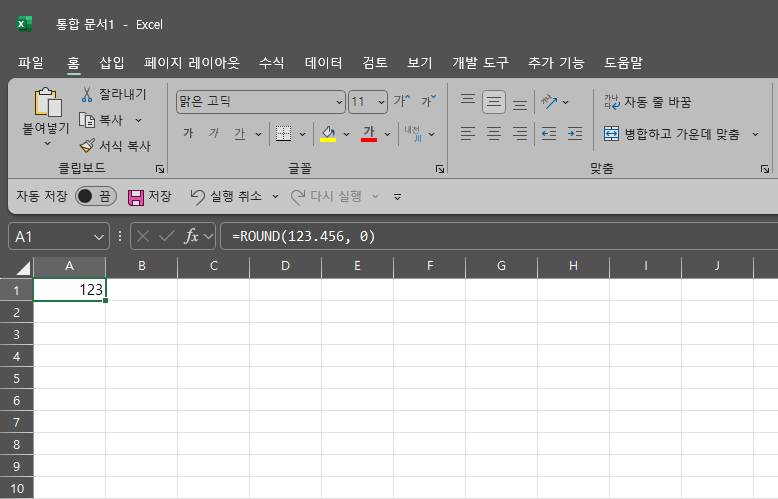Click the text orientation icon
This screenshot has width=778, height=499.
(x=549, y=102)
